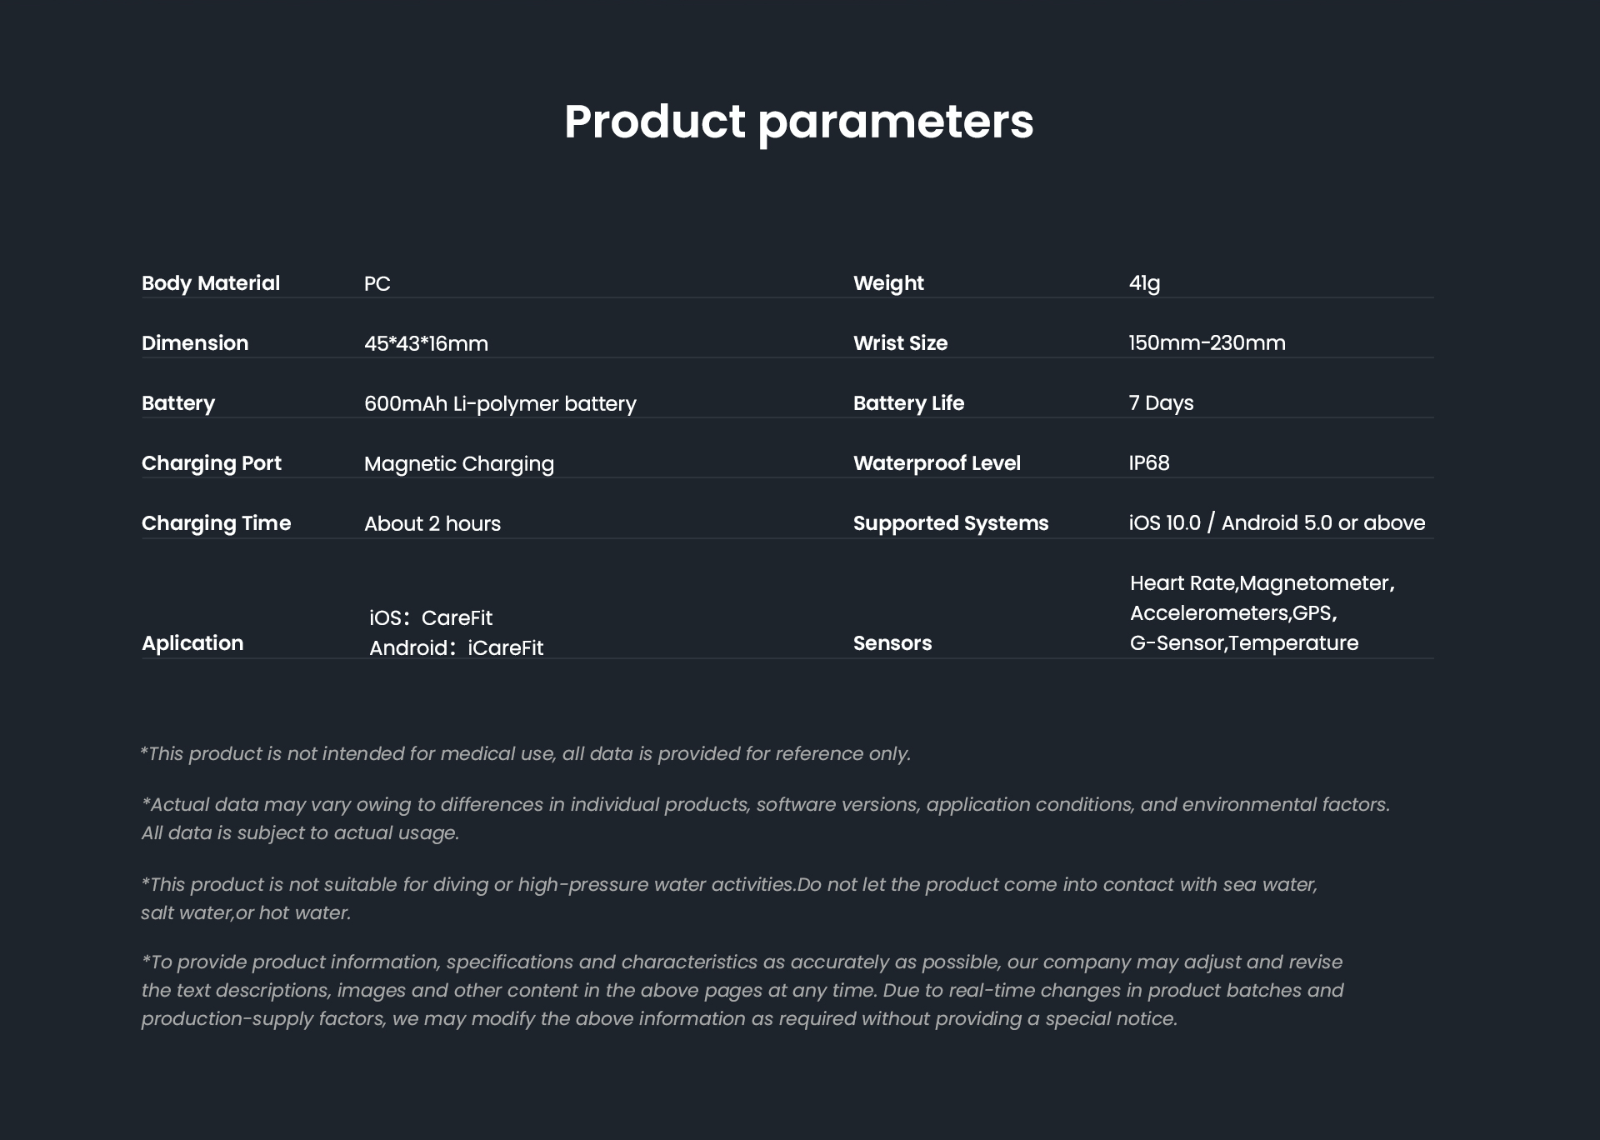Click the Product parameters heading

(x=798, y=122)
